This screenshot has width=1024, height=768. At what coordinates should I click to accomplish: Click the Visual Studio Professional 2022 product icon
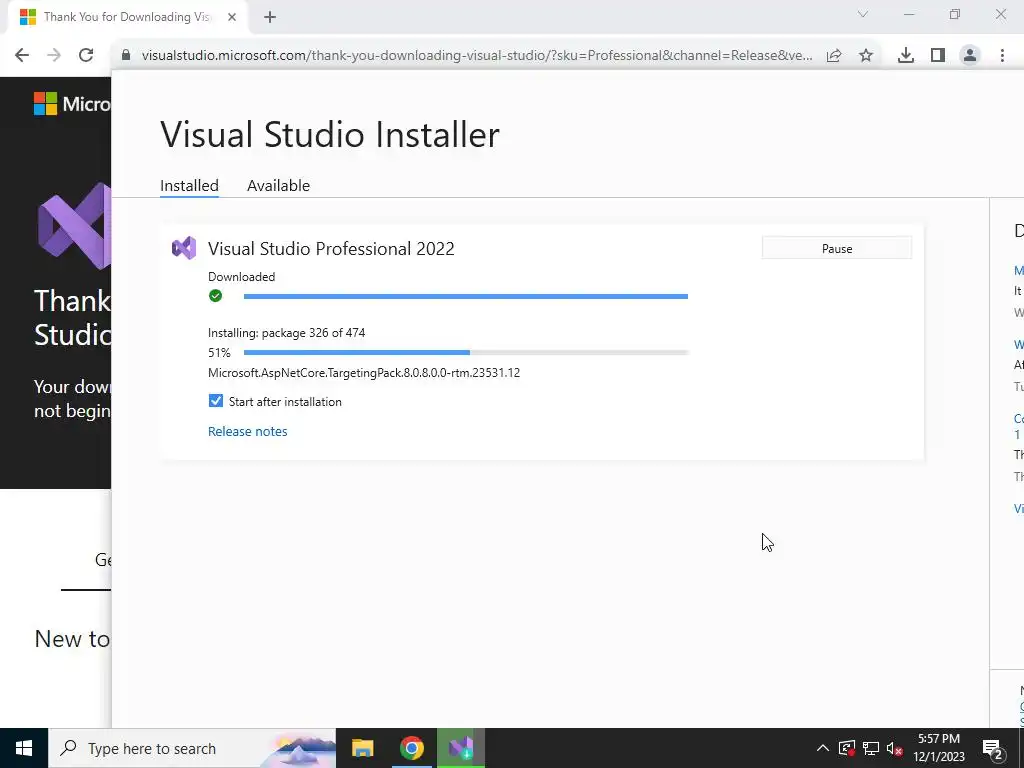click(184, 248)
